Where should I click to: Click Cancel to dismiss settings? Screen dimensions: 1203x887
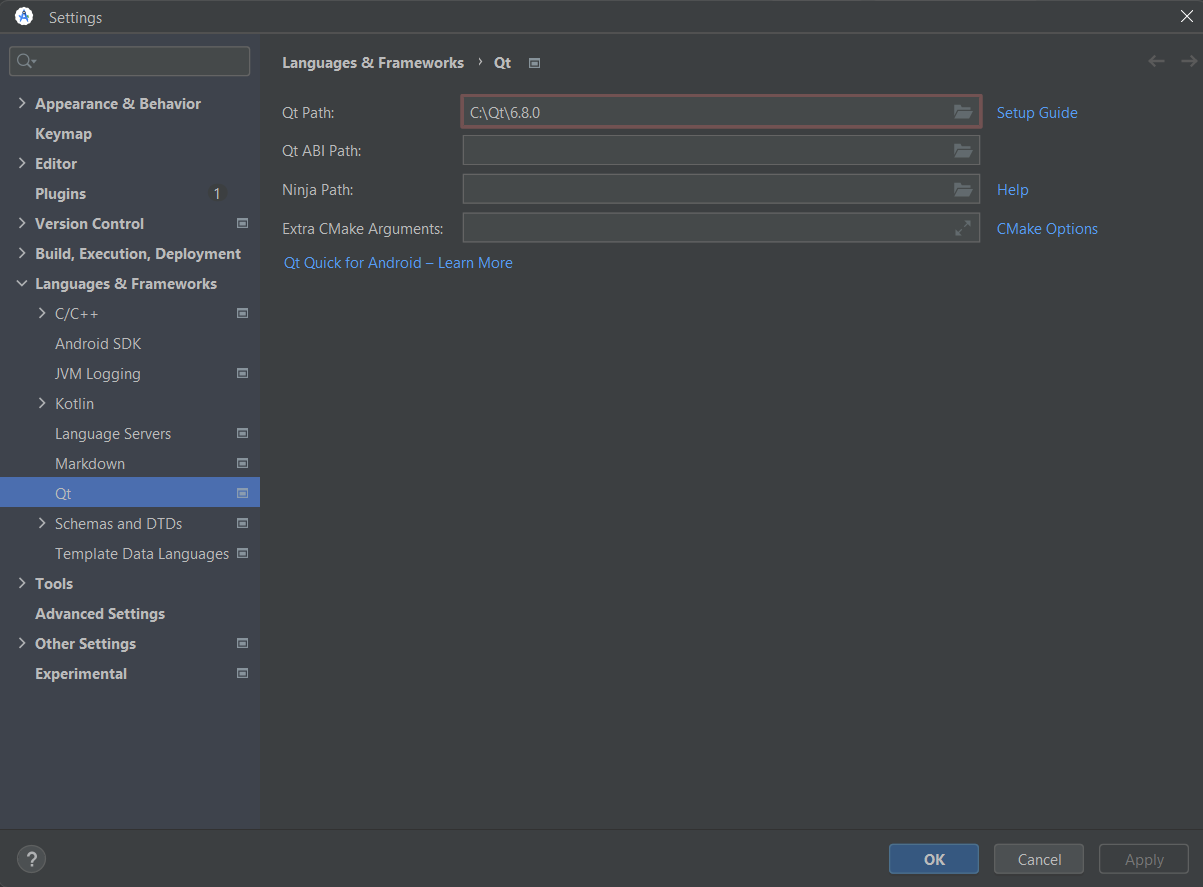tap(1039, 859)
